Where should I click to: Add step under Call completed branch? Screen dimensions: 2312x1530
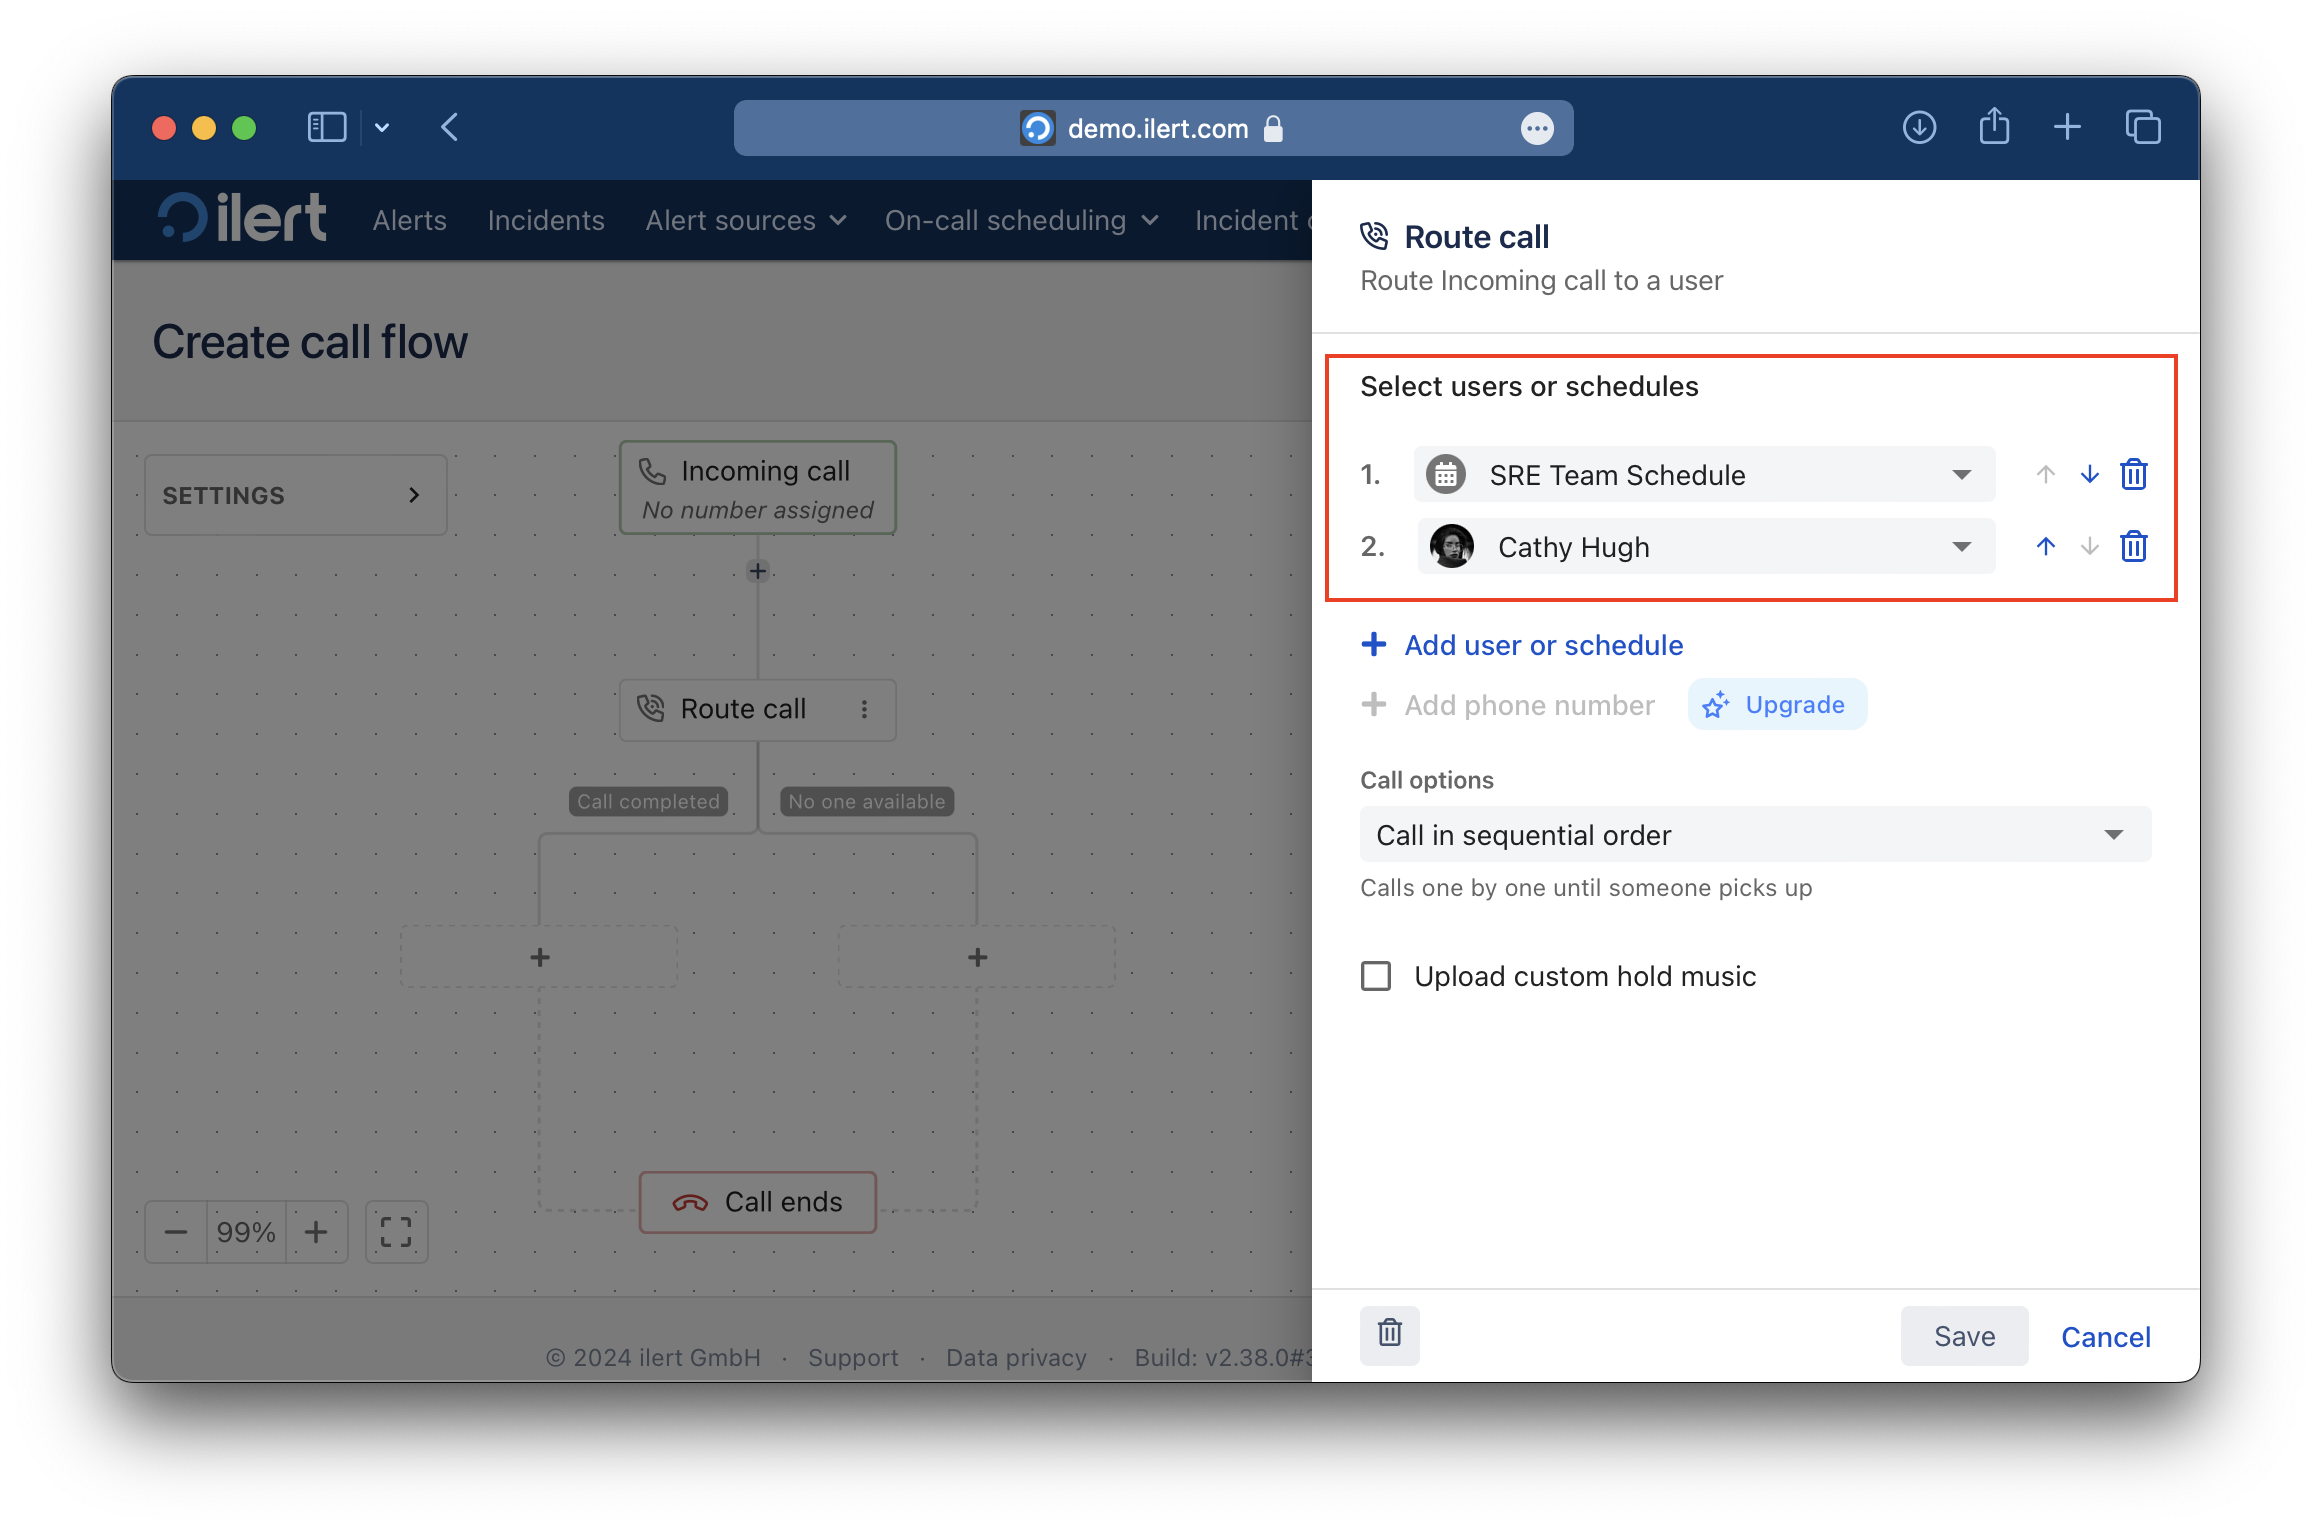point(539,957)
